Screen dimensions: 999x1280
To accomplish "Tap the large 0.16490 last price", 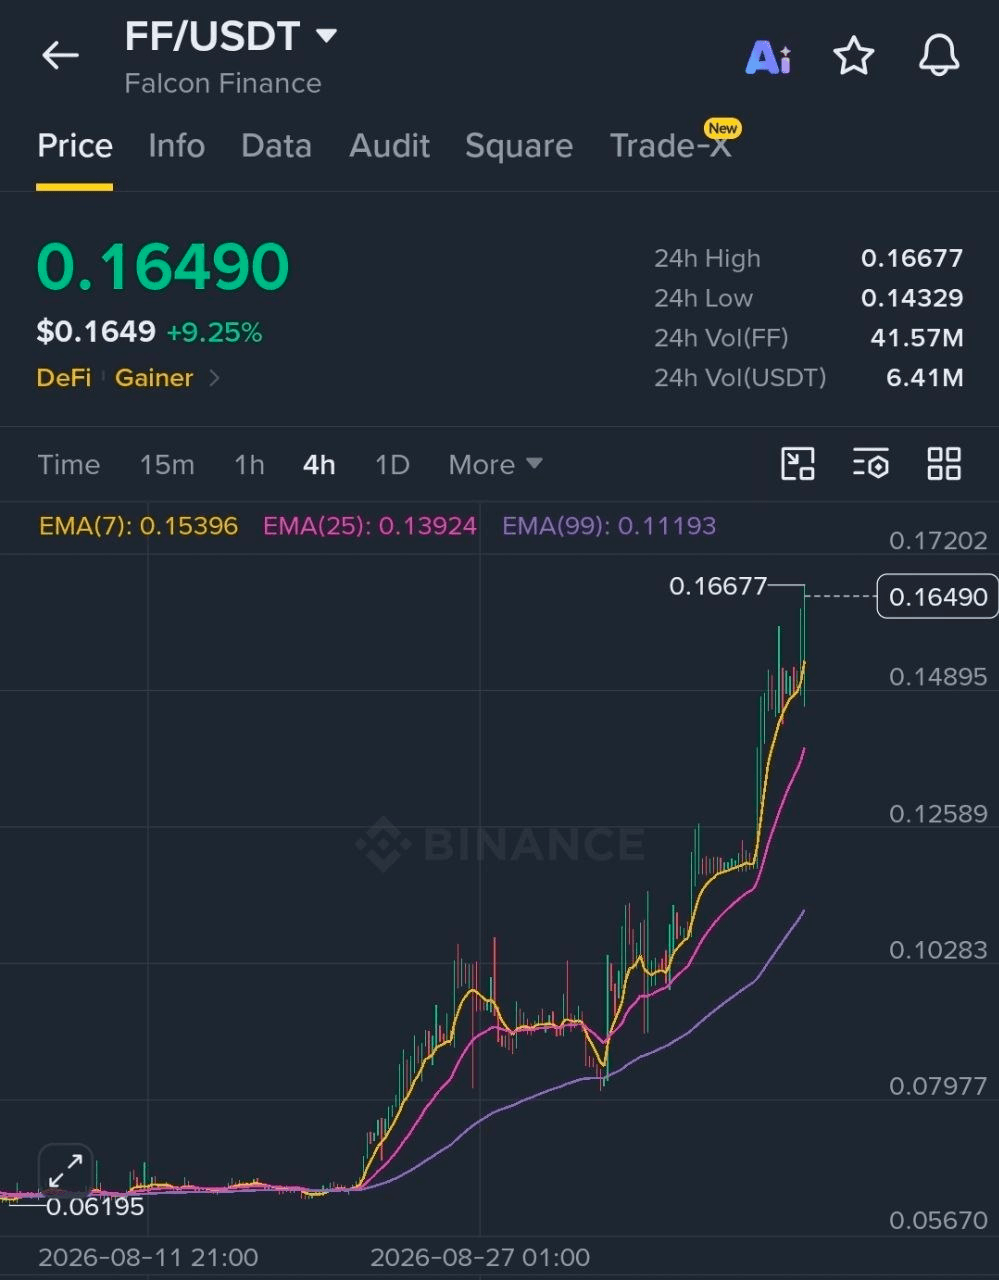I will [x=163, y=268].
